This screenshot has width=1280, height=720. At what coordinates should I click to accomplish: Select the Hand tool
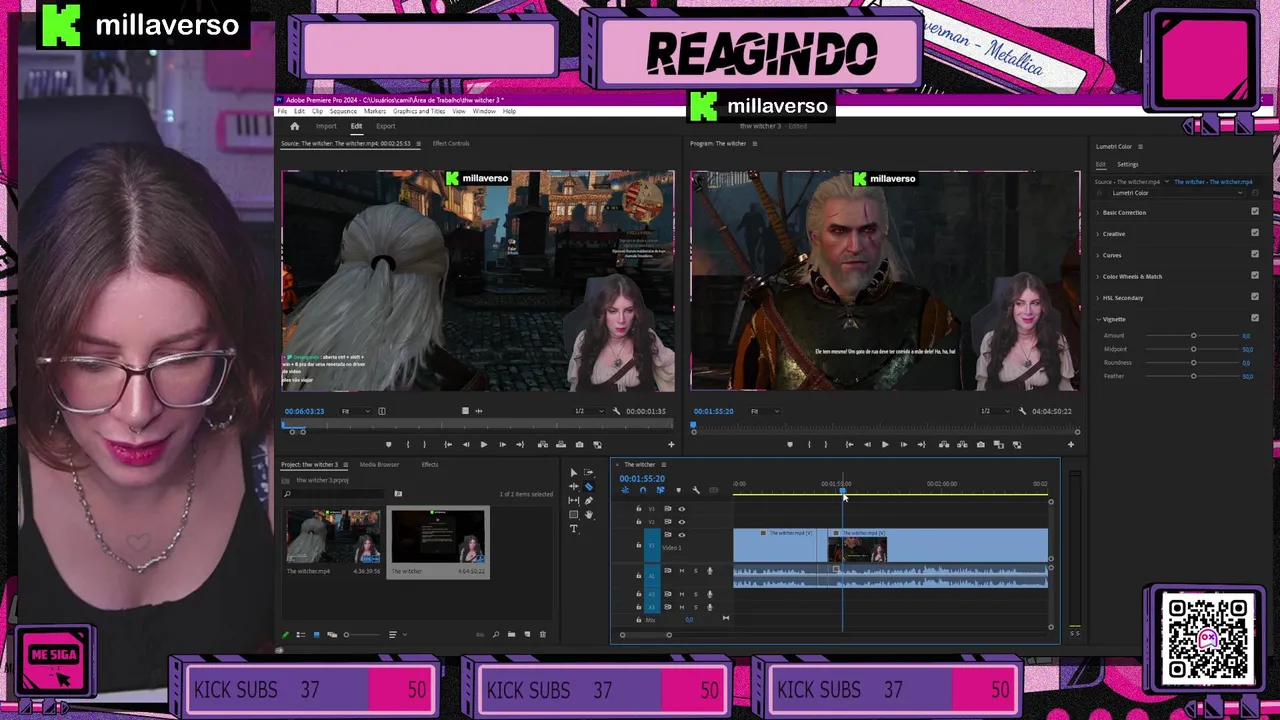pos(589,514)
